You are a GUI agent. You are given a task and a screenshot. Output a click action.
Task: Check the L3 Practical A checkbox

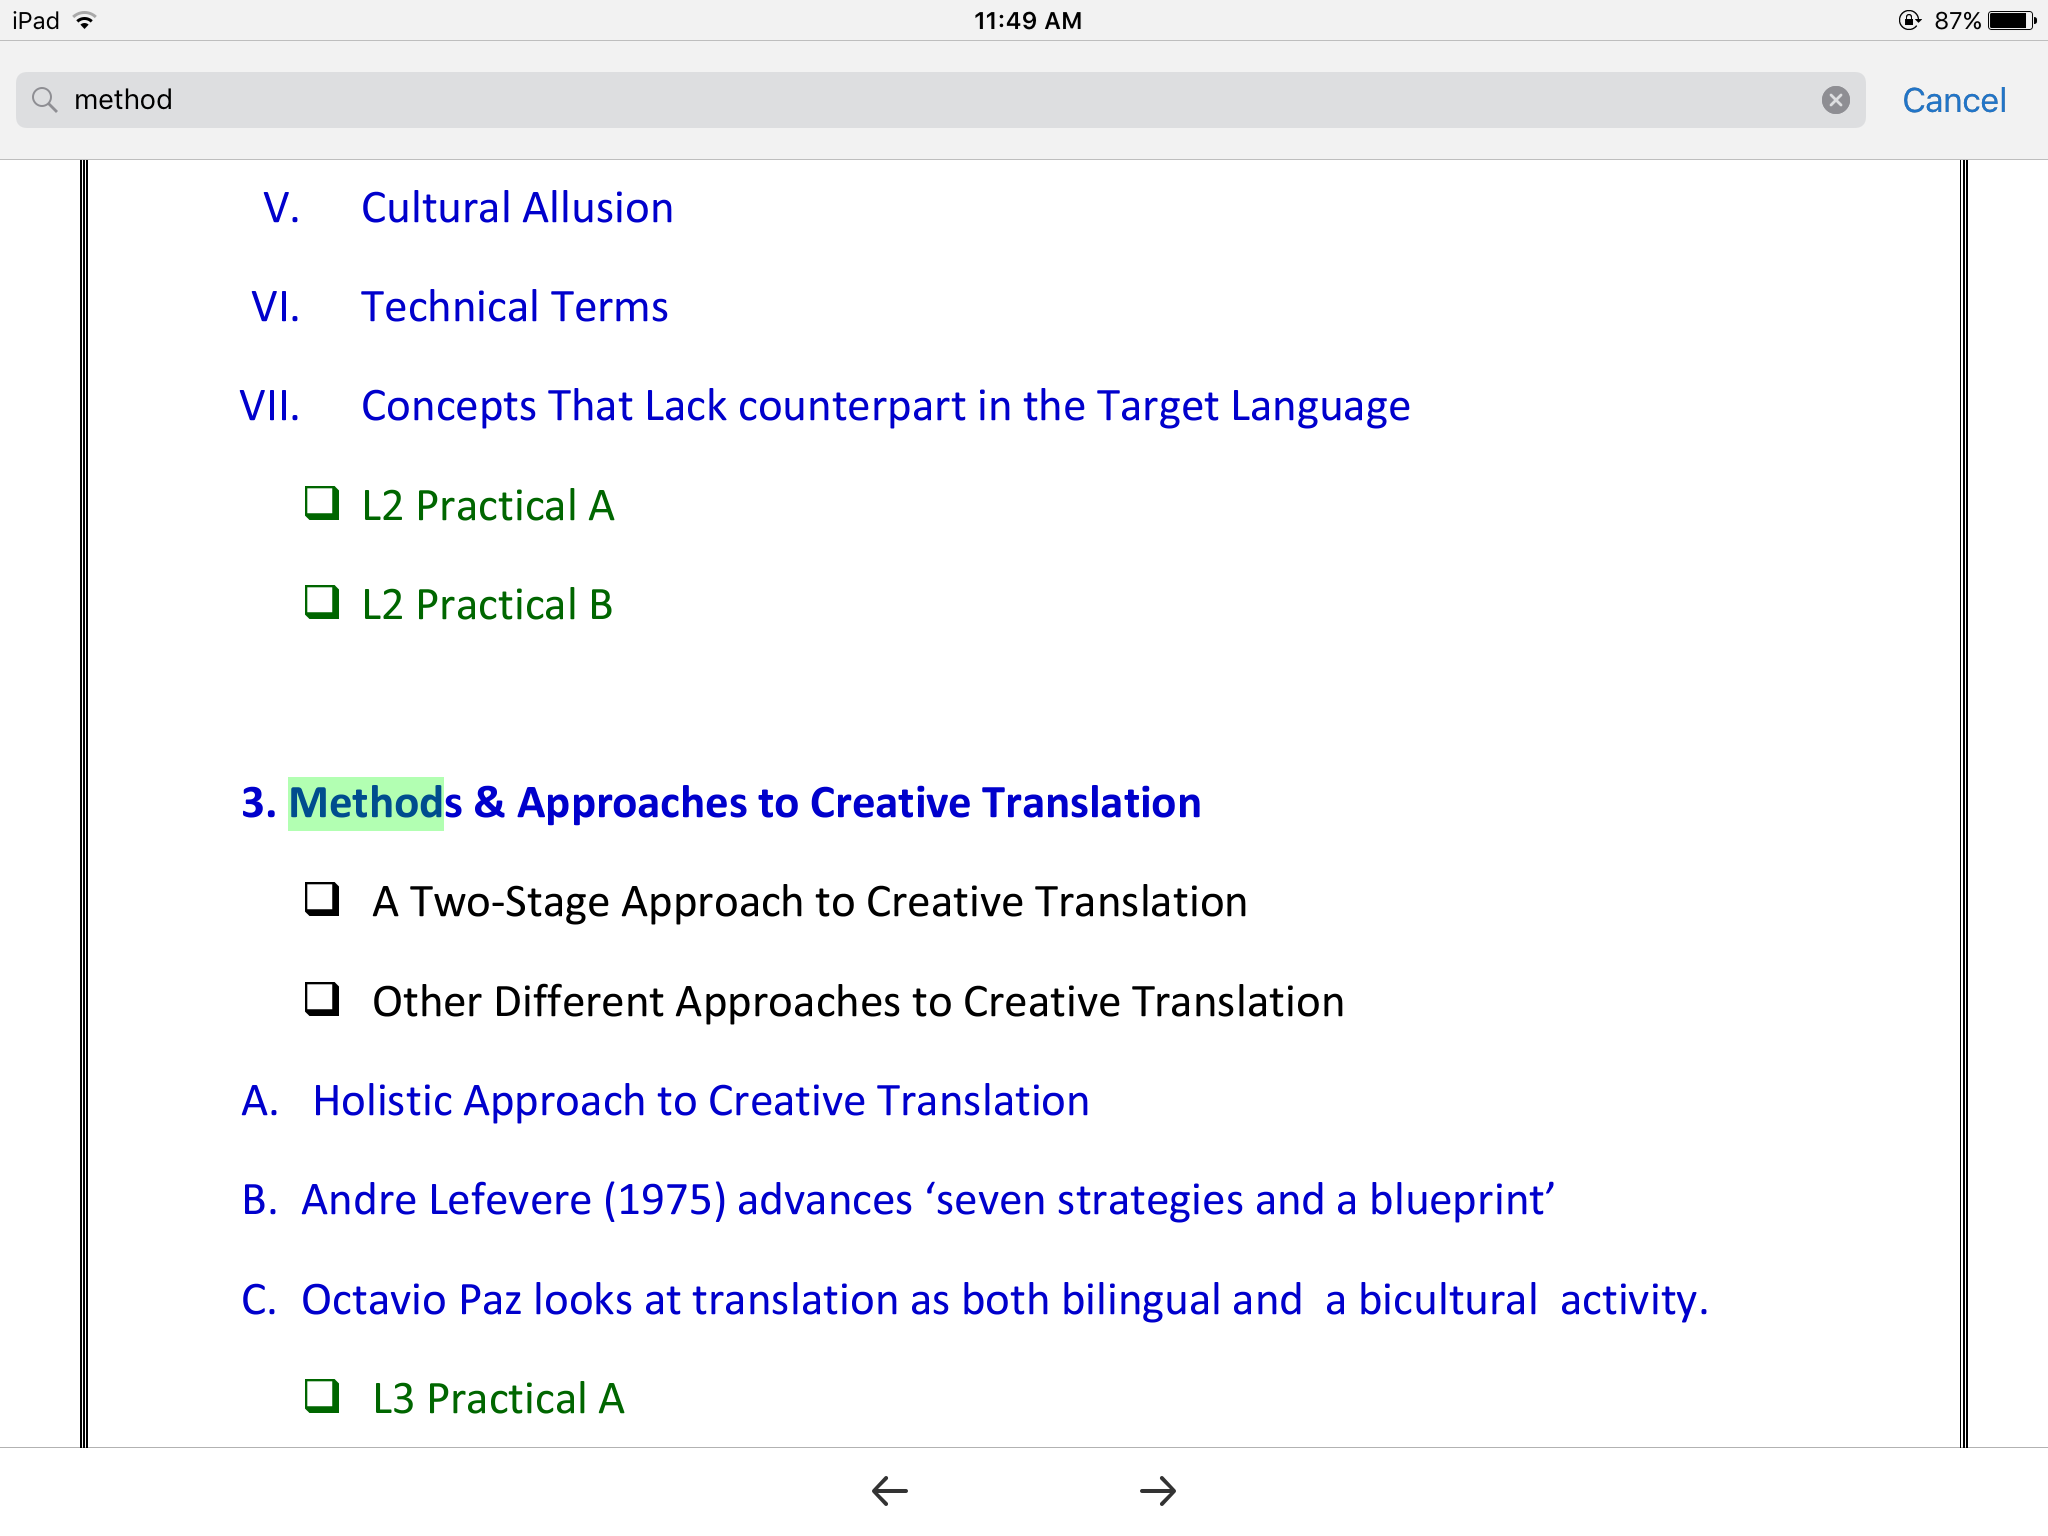[x=322, y=1395]
